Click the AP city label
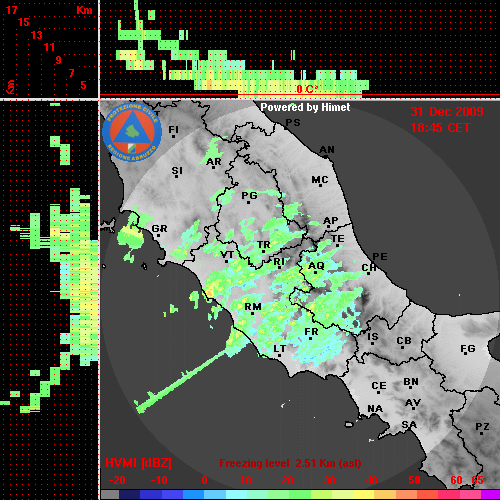The height and width of the screenshot is (500, 500). (330, 221)
